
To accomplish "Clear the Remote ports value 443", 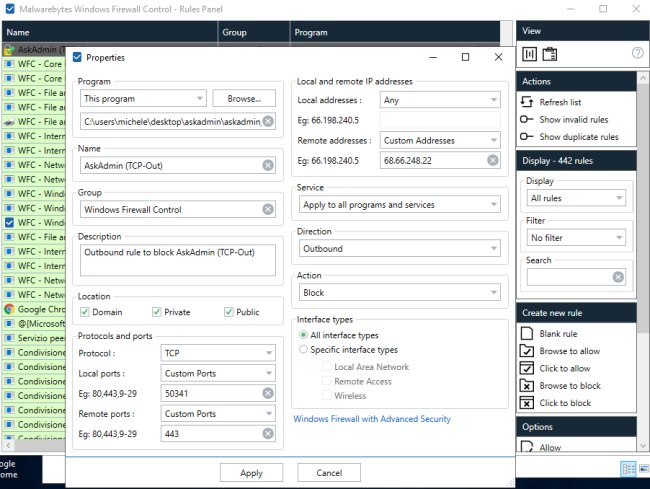I will [x=268, y=433].
